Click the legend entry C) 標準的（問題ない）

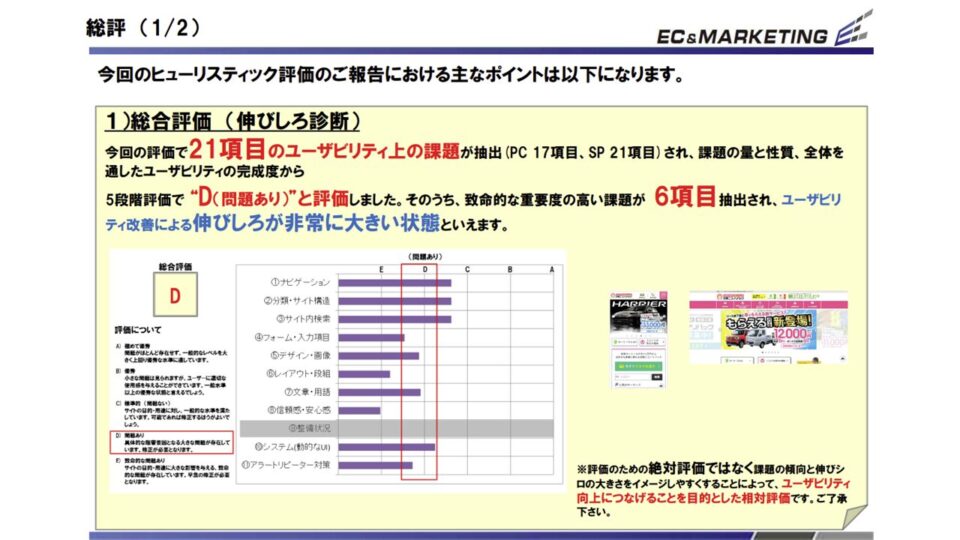(173, 414)
